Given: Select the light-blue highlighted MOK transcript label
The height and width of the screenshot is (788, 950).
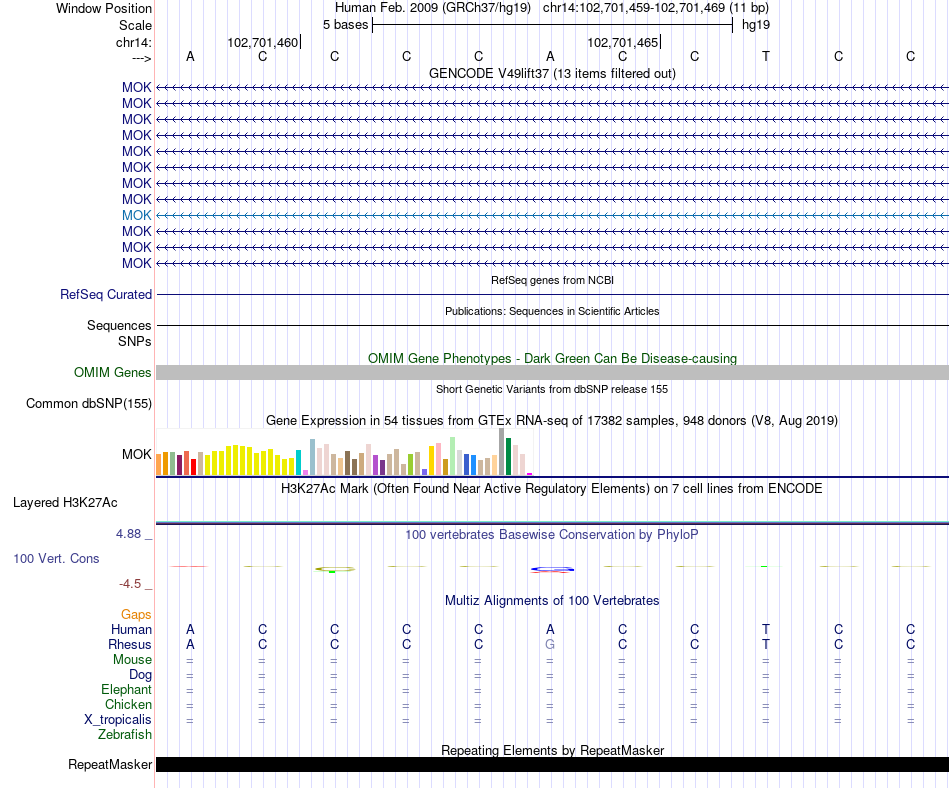Looking at the screenshot, I should [x=136, y=215].
